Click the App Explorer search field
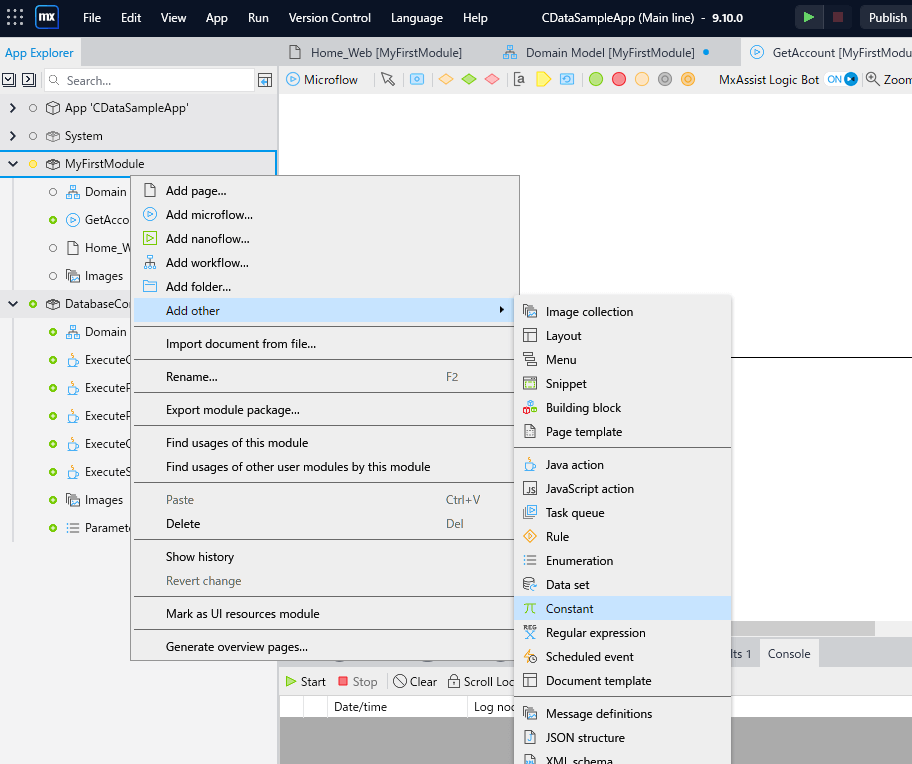This screenshot has width=912, height=764. point(150,80)
